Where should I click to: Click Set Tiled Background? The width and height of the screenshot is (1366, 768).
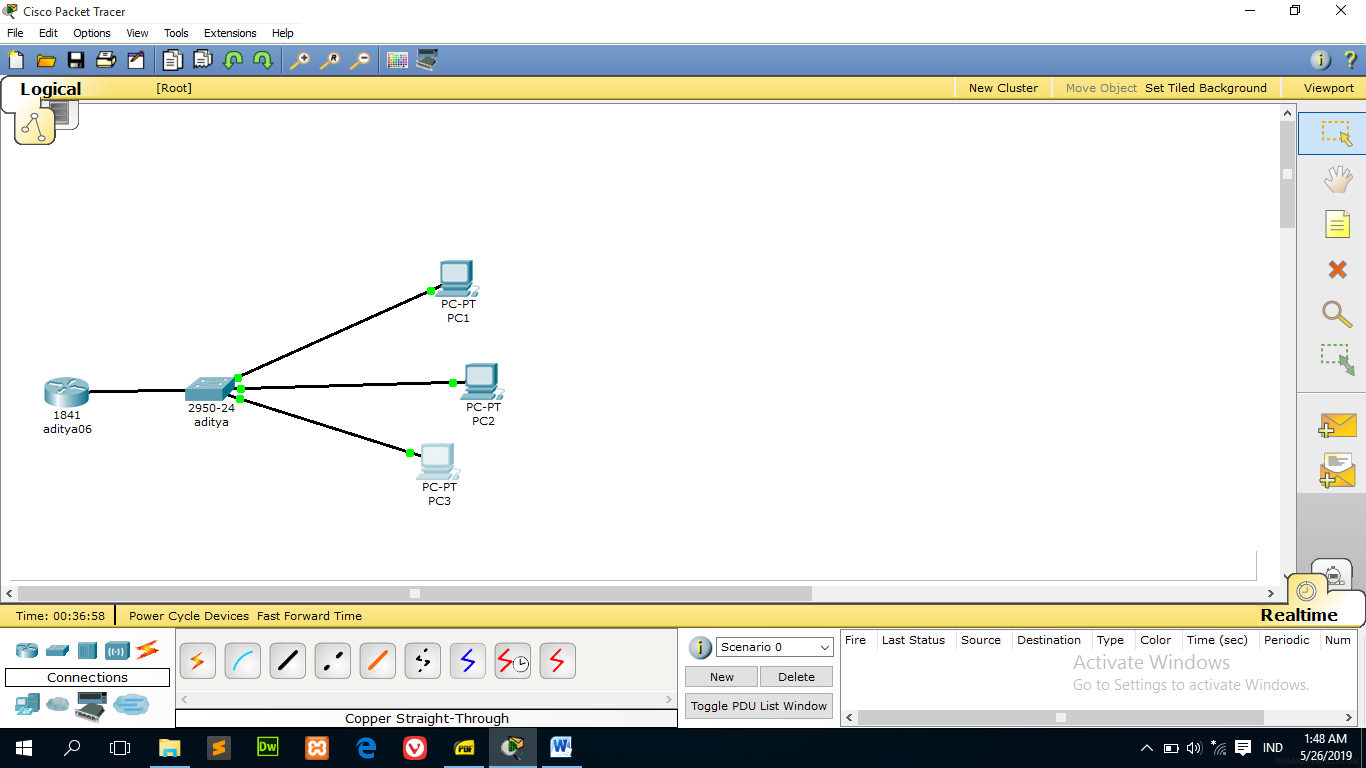[1206, 88]
